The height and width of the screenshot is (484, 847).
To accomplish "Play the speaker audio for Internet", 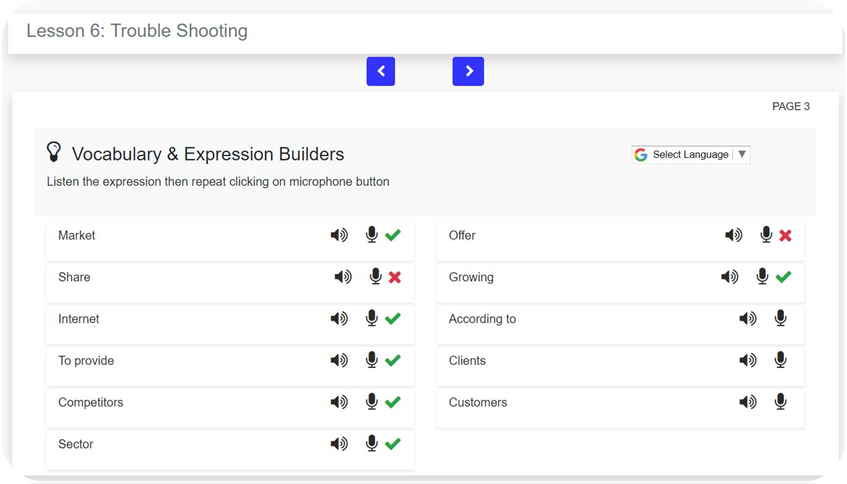I will pyautogui.click(x=339, y=319).
